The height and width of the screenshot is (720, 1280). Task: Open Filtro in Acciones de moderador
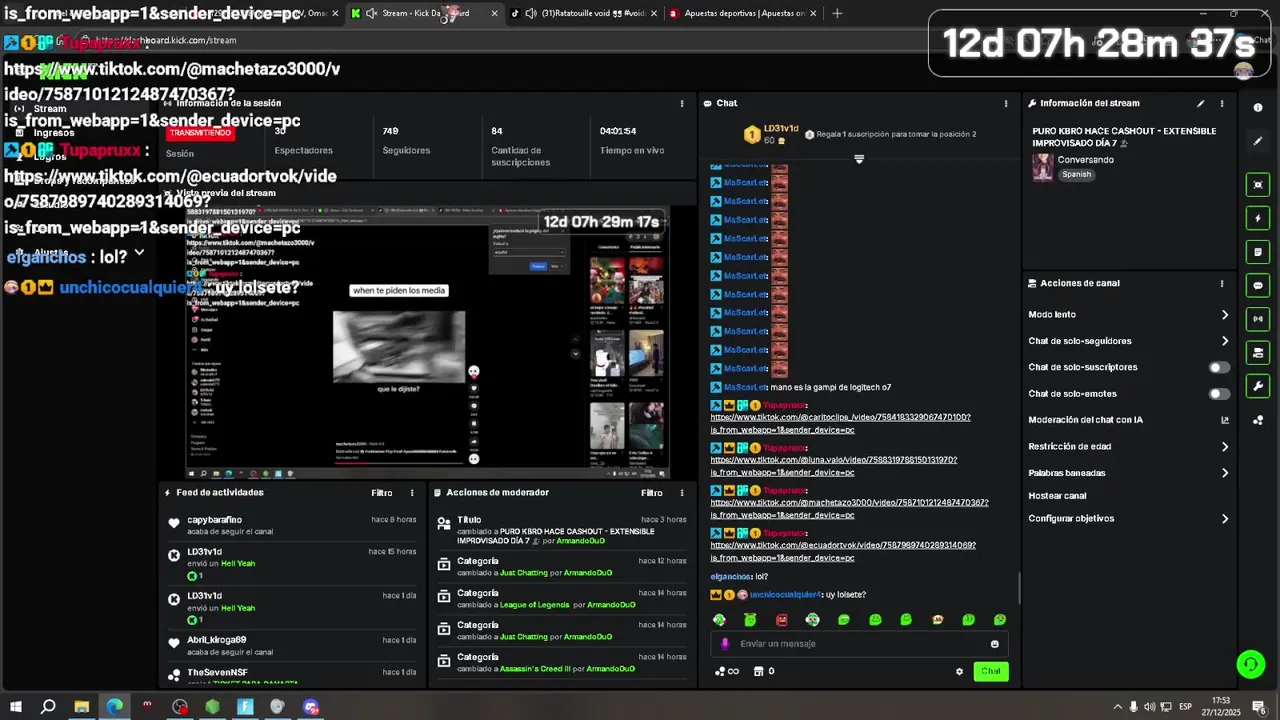pos(652,493)
